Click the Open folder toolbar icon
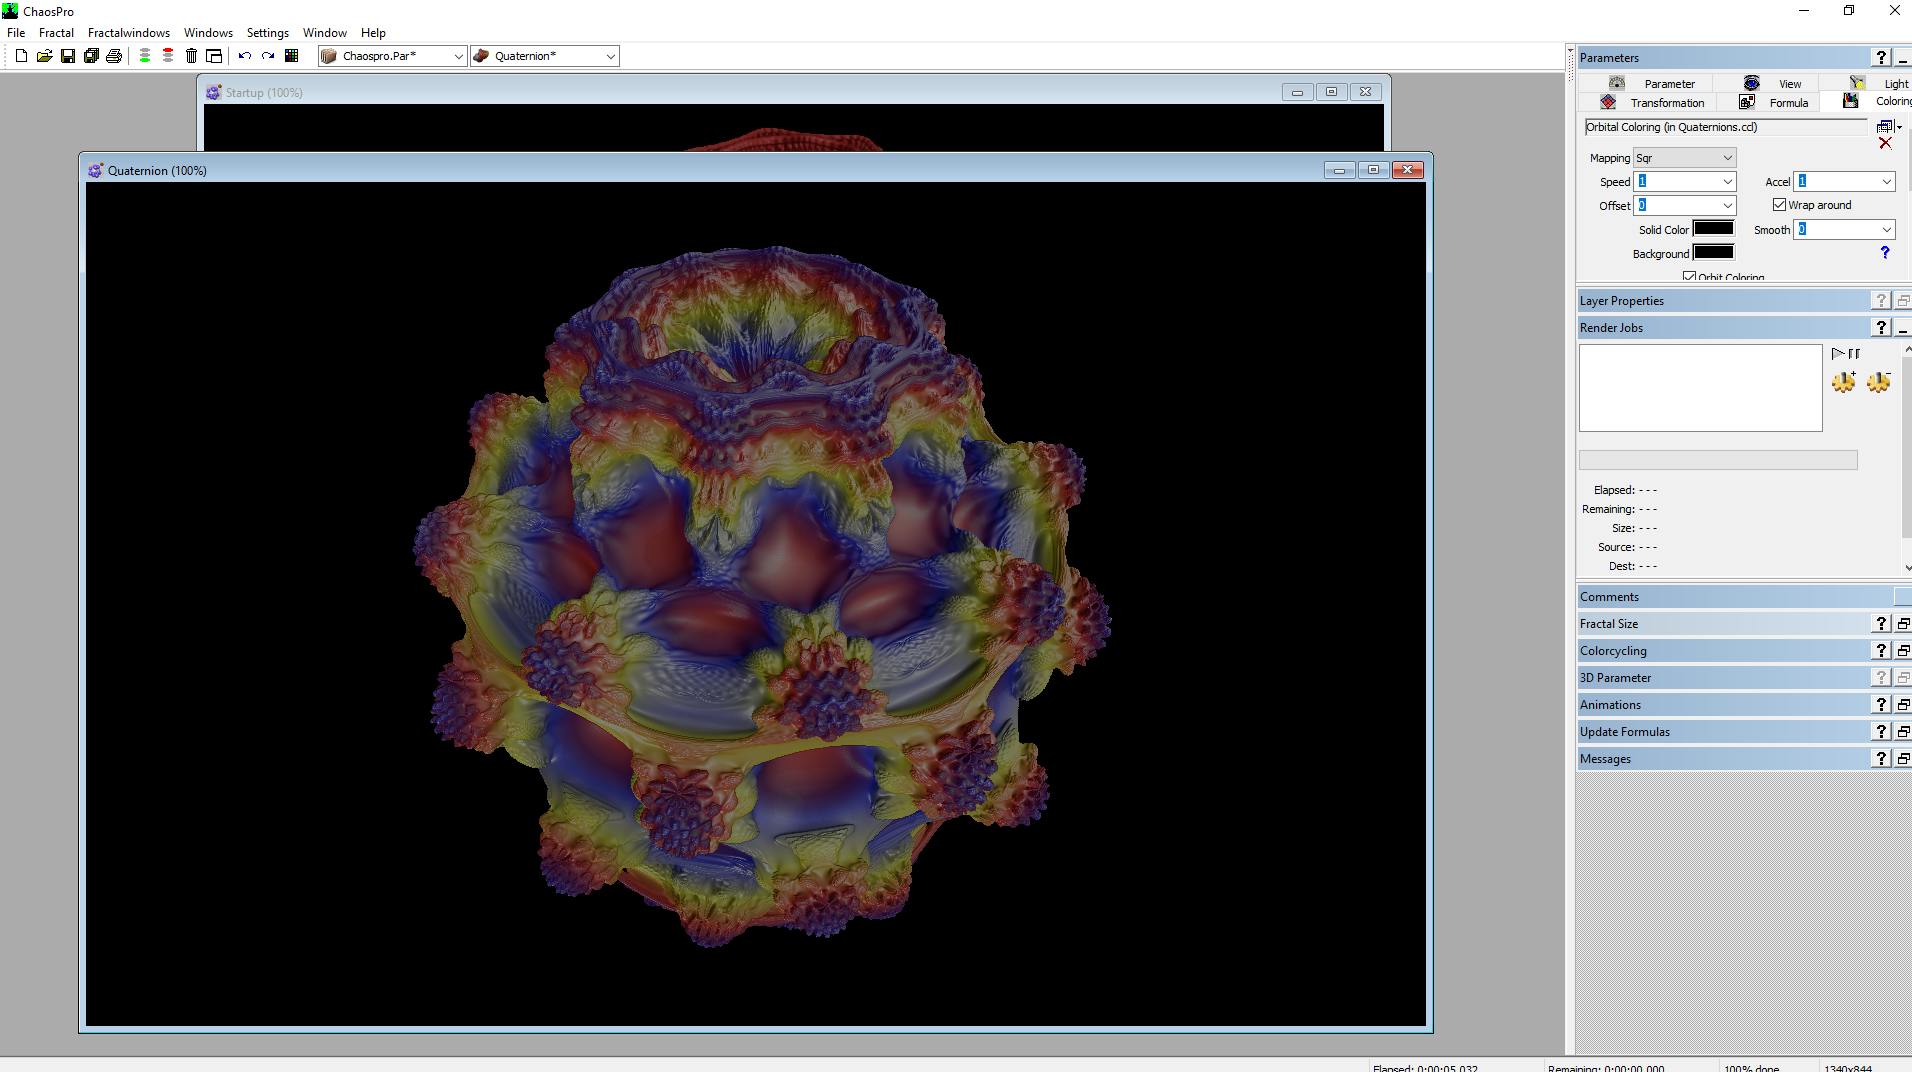1912x1072 pixels. point(44,56)
